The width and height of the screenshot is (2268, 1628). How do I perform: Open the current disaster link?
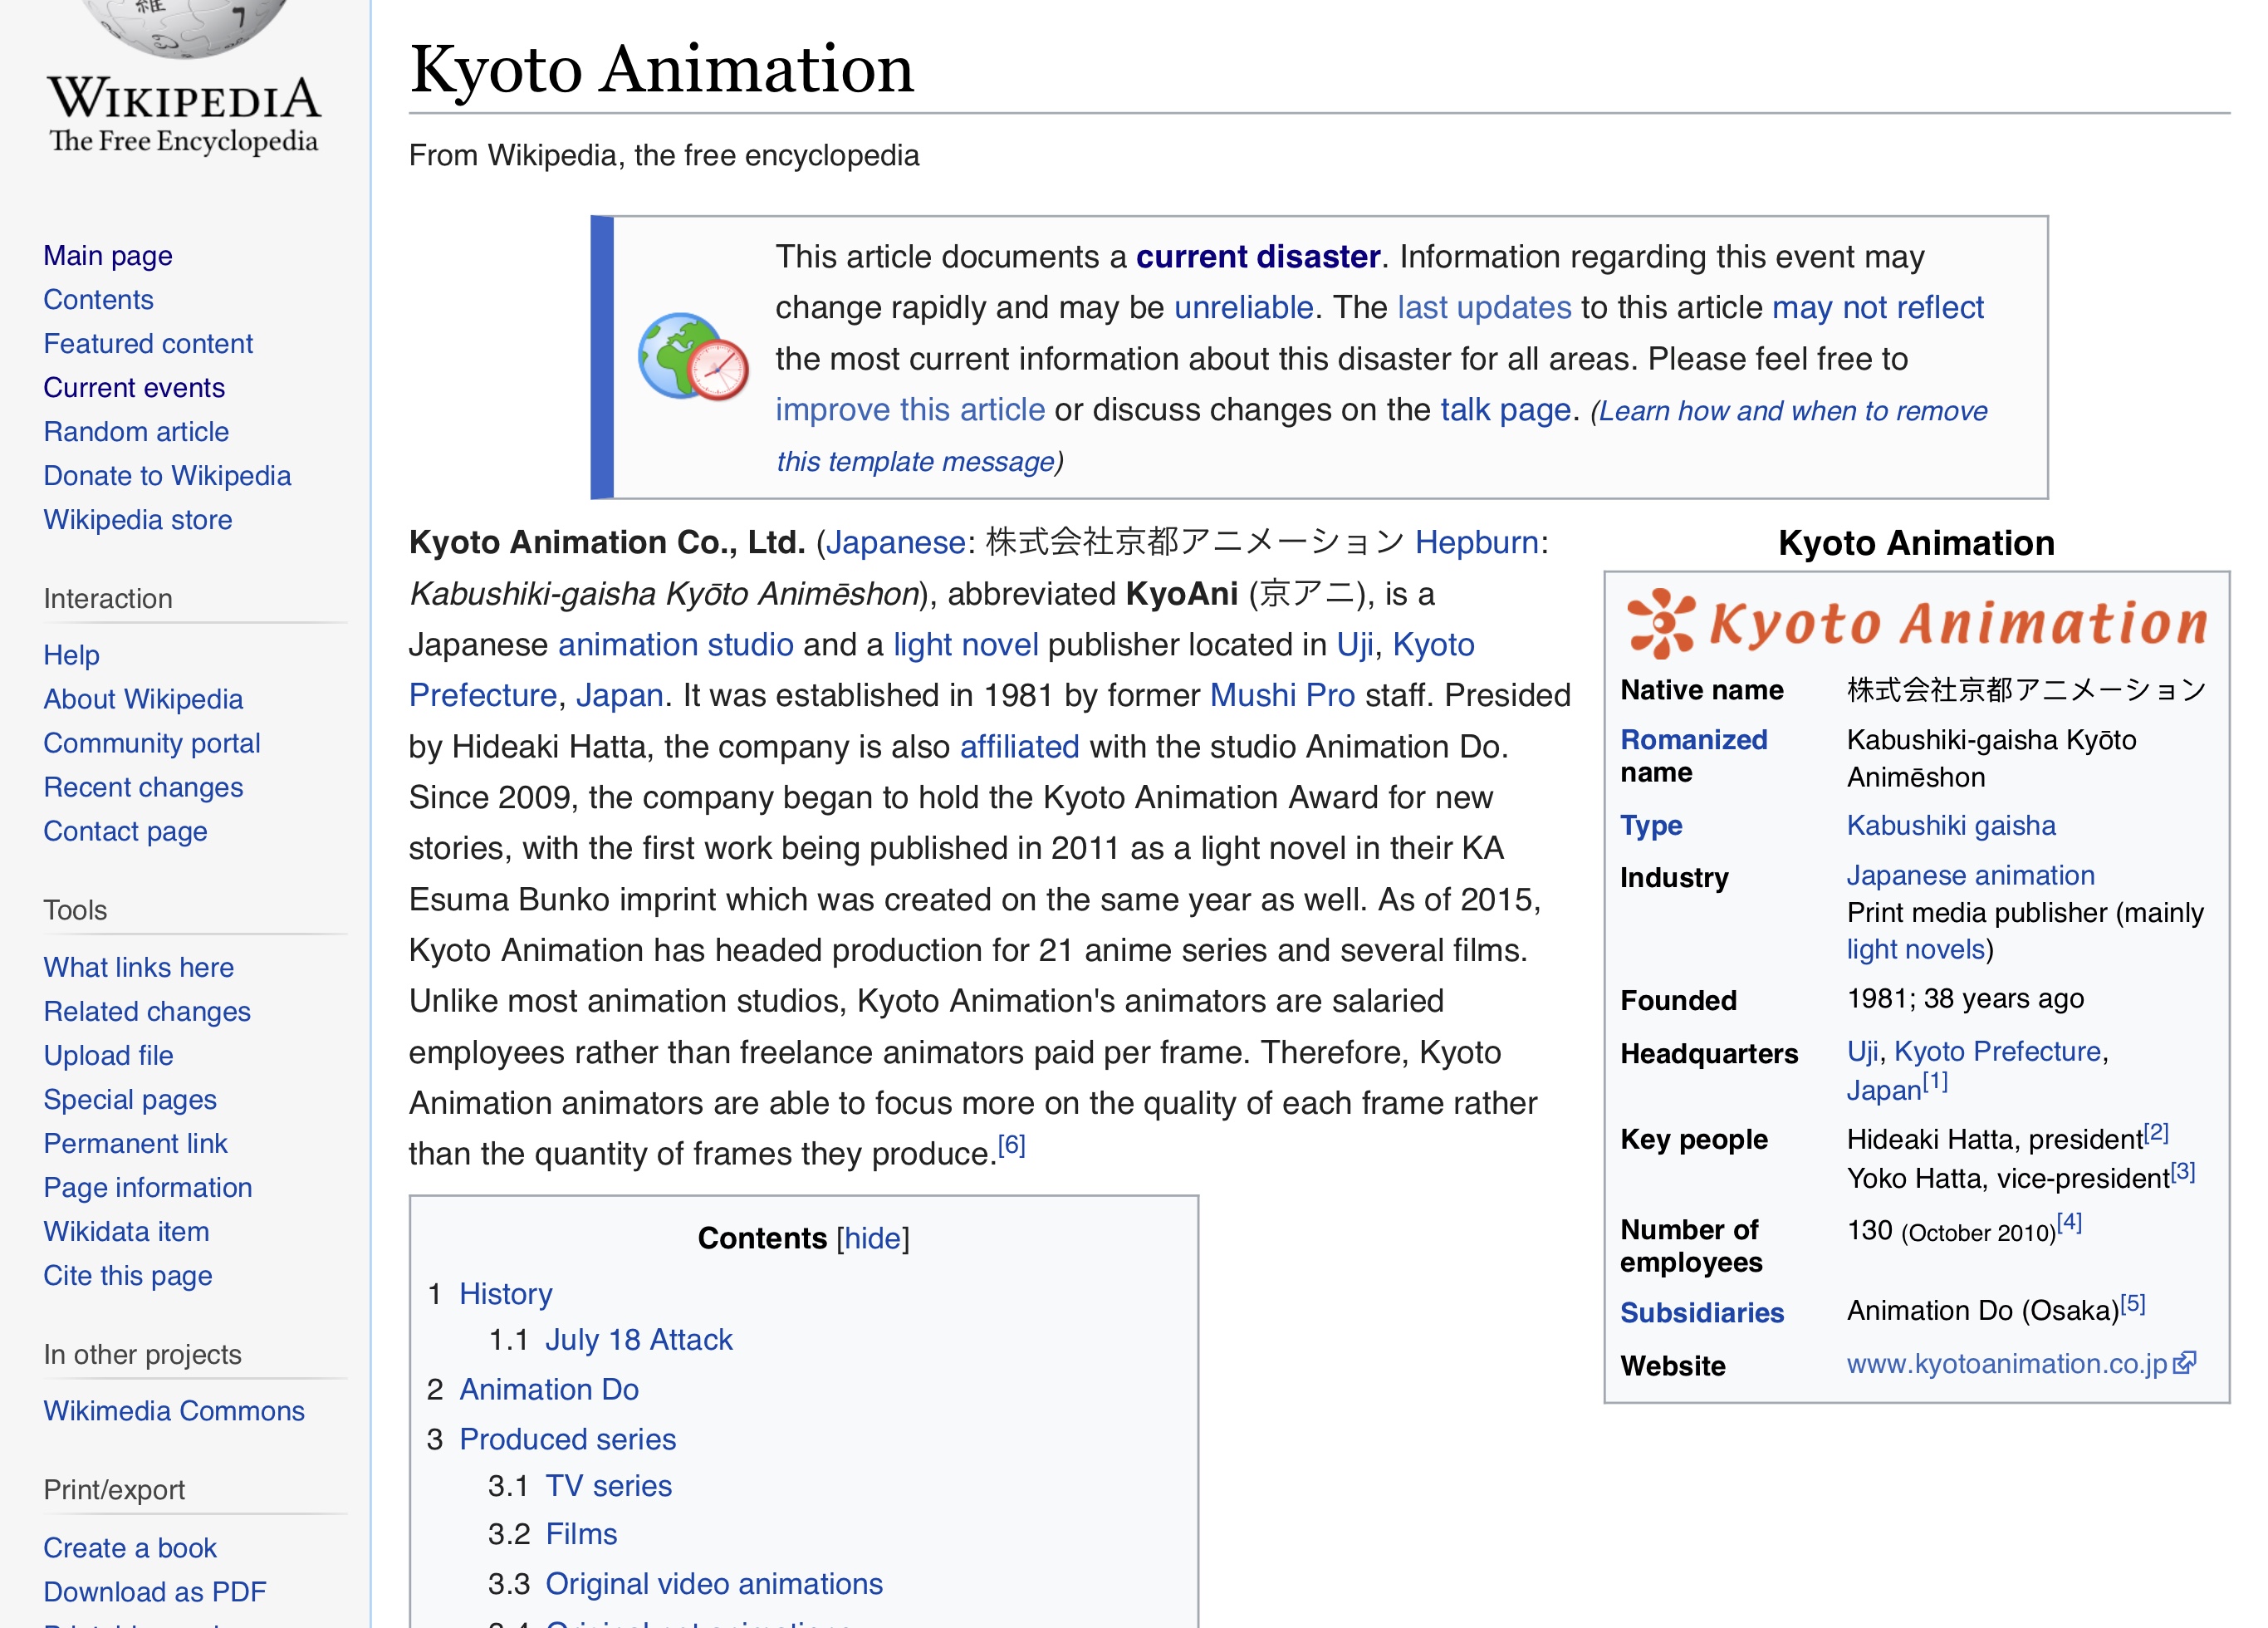point(1258,257)
